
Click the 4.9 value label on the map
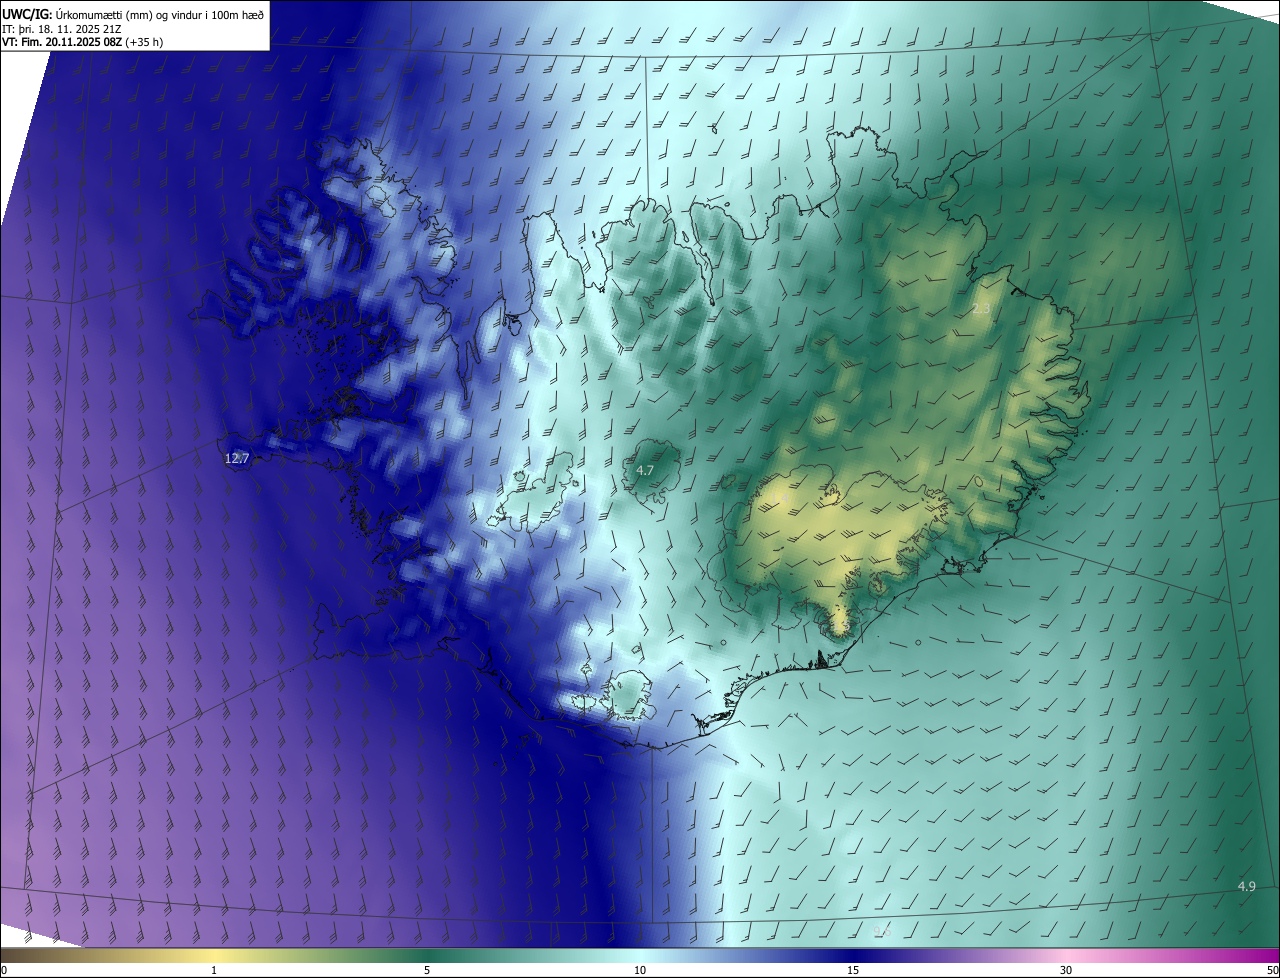pyautogui.click(x=1246, y=886)
